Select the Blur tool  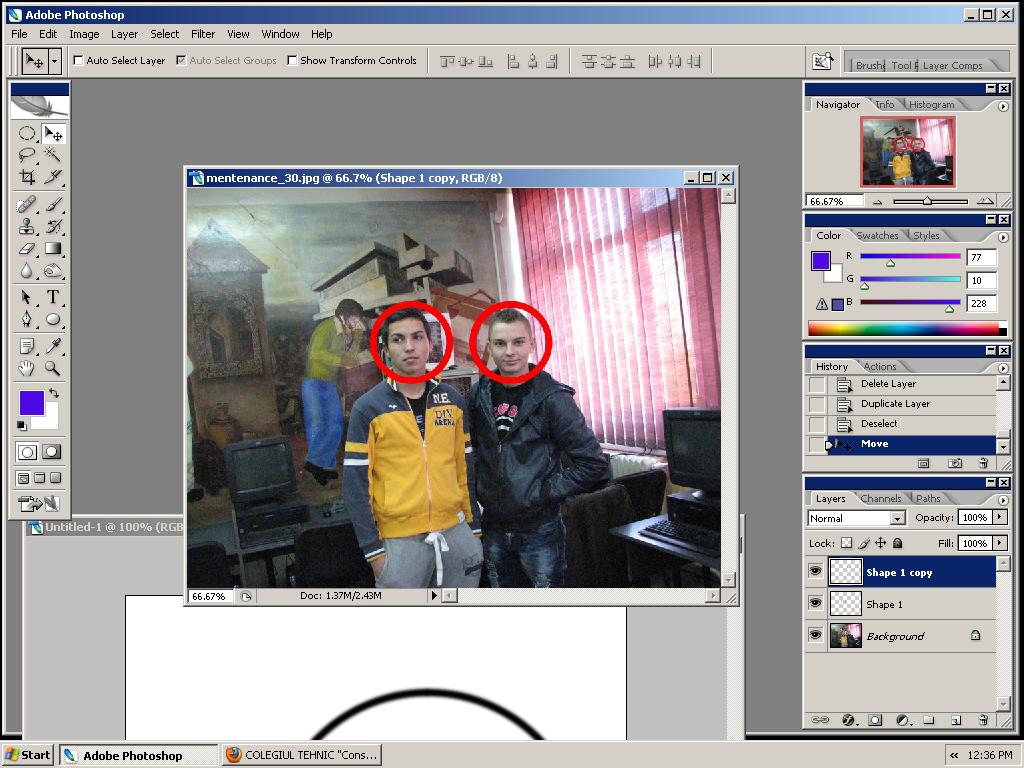[26, 270]
